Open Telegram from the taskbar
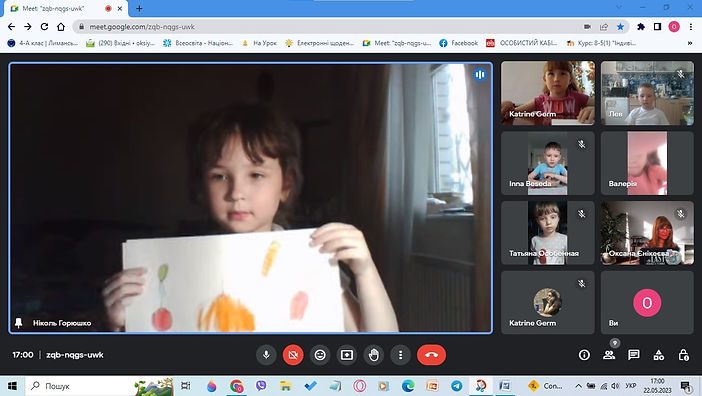This screenshot has height=396, width=702. [x=457, y=385]
